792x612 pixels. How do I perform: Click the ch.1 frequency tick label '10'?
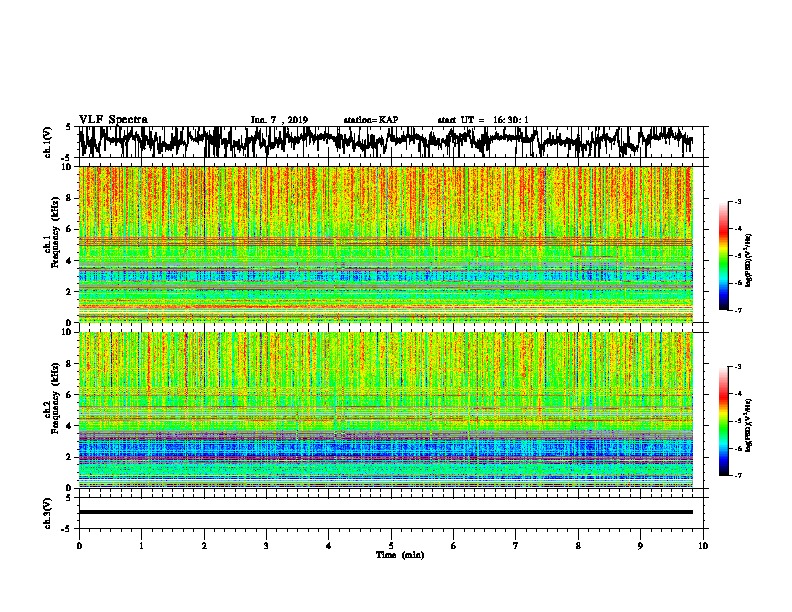(68, 167)
